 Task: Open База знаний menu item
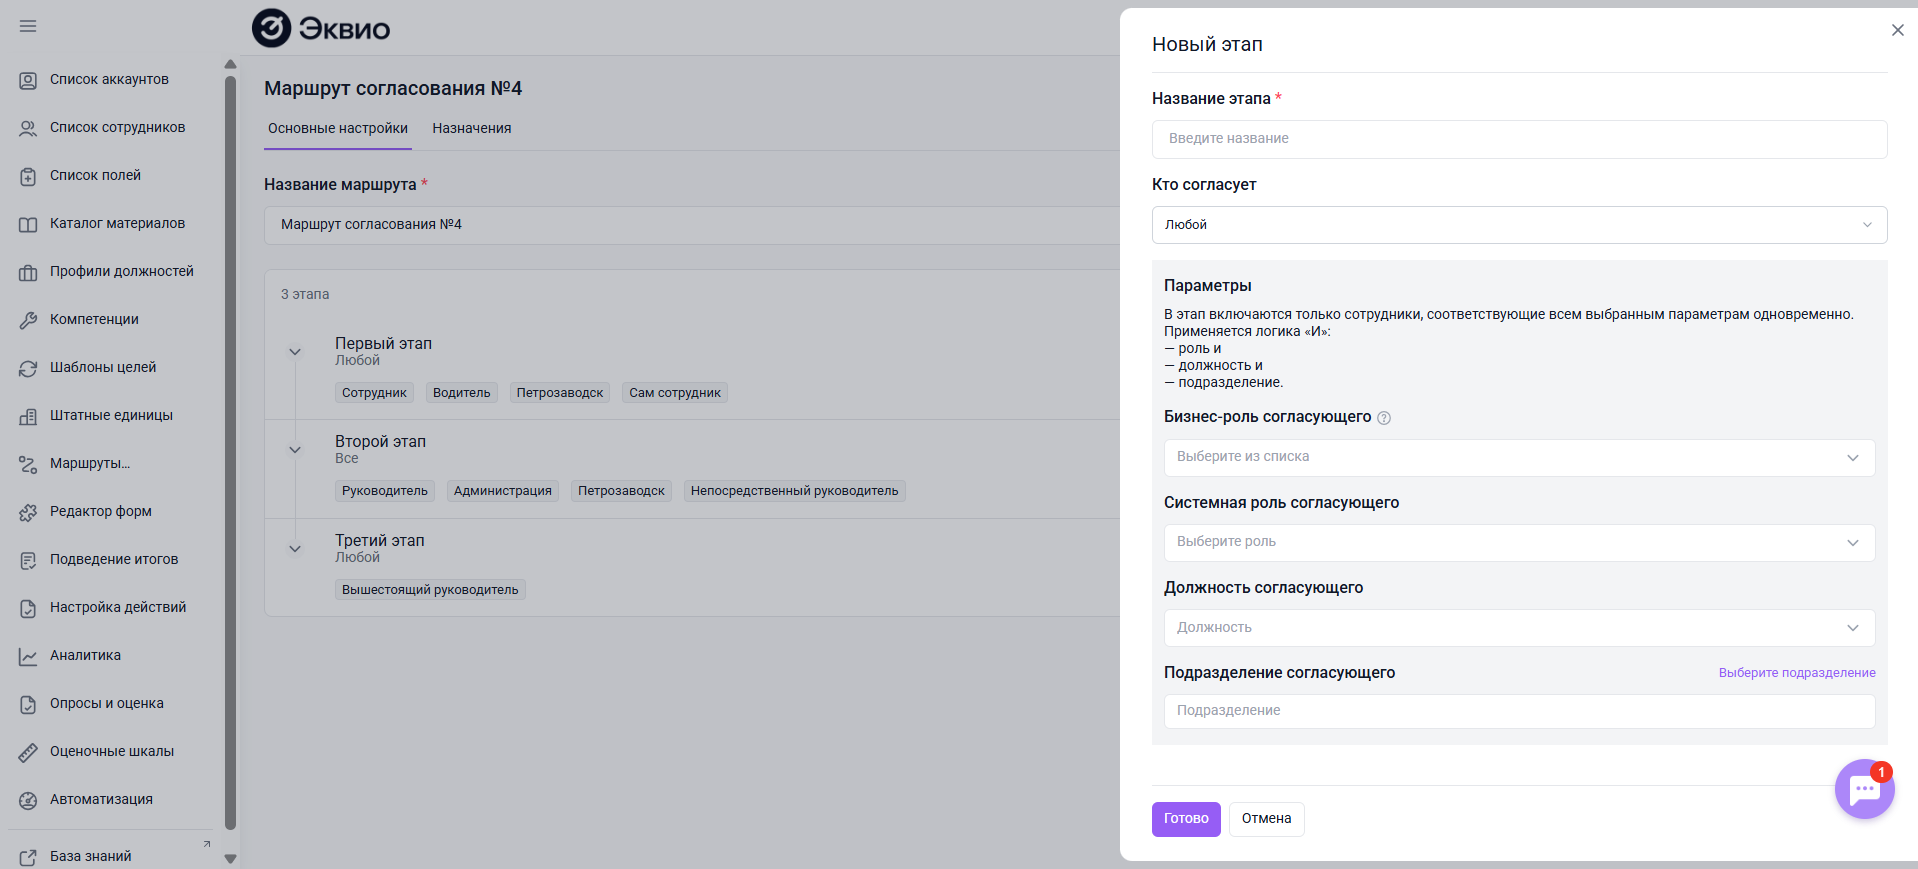point(91,856)
